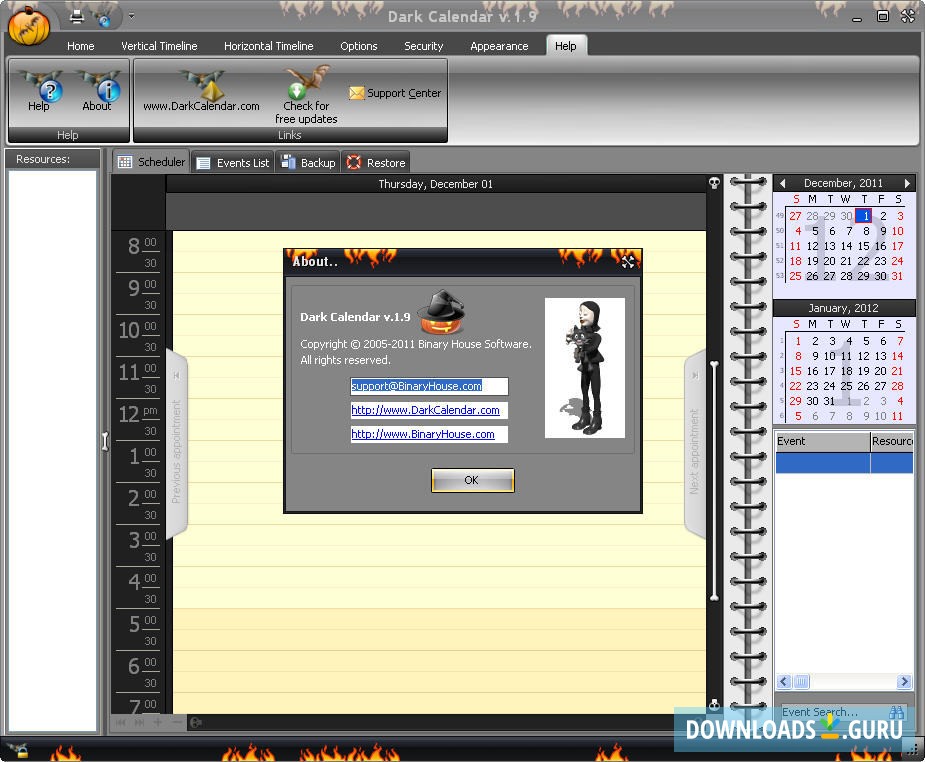Open the Appearance ribbon tab
The height and width of the screenshot is (762, 925).
click(x=499, y=46)
